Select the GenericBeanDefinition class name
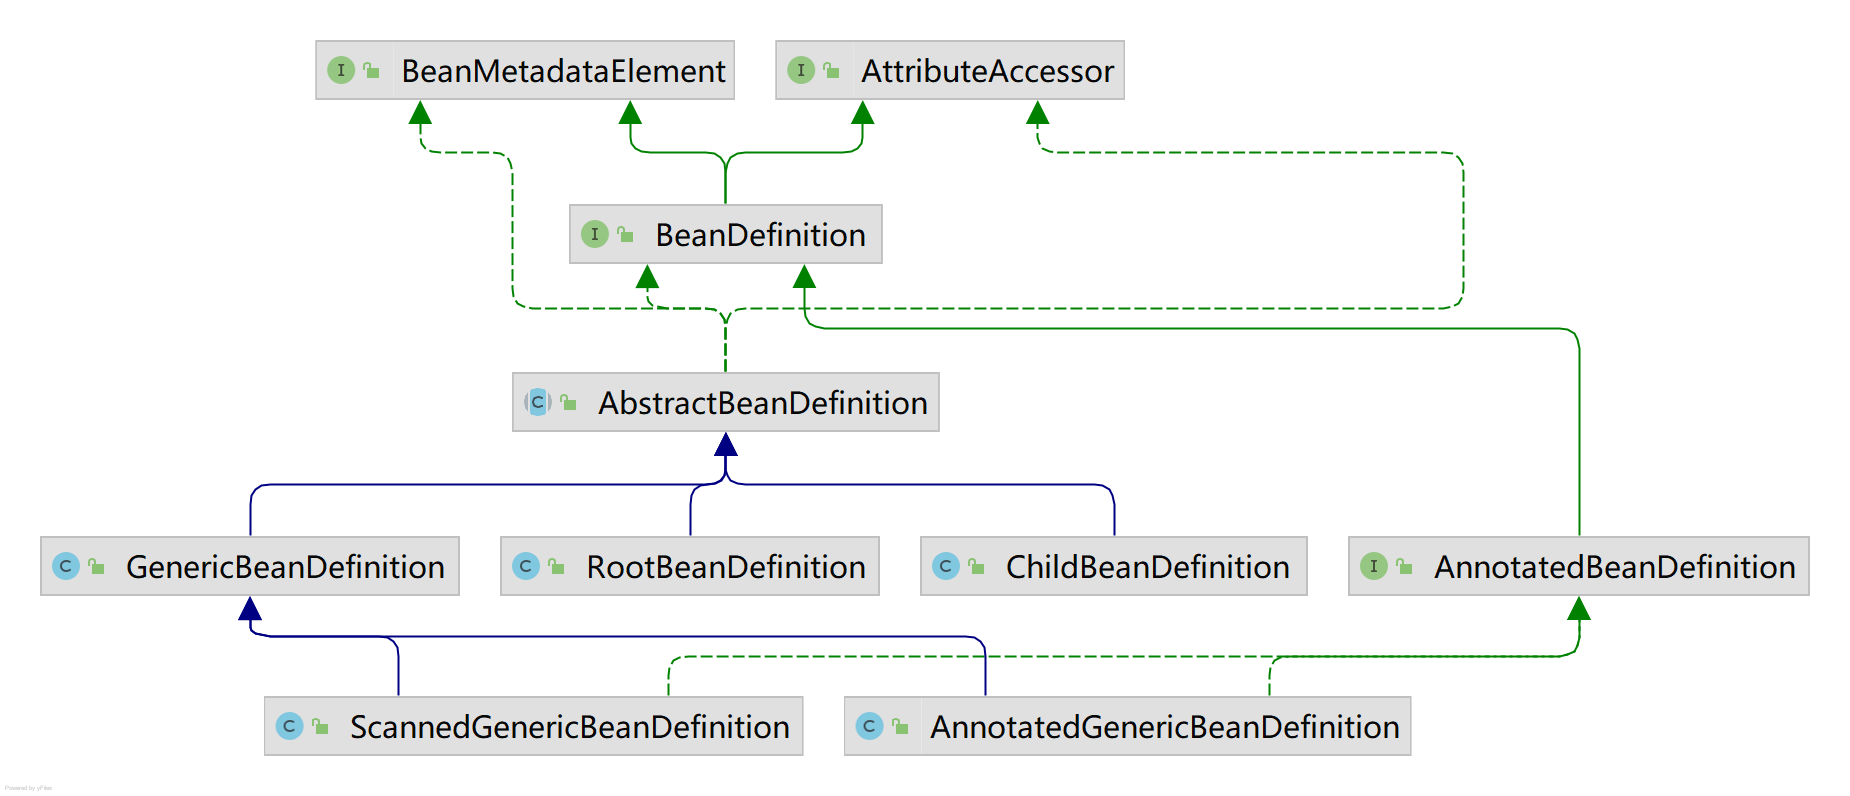 coord(285,567)
